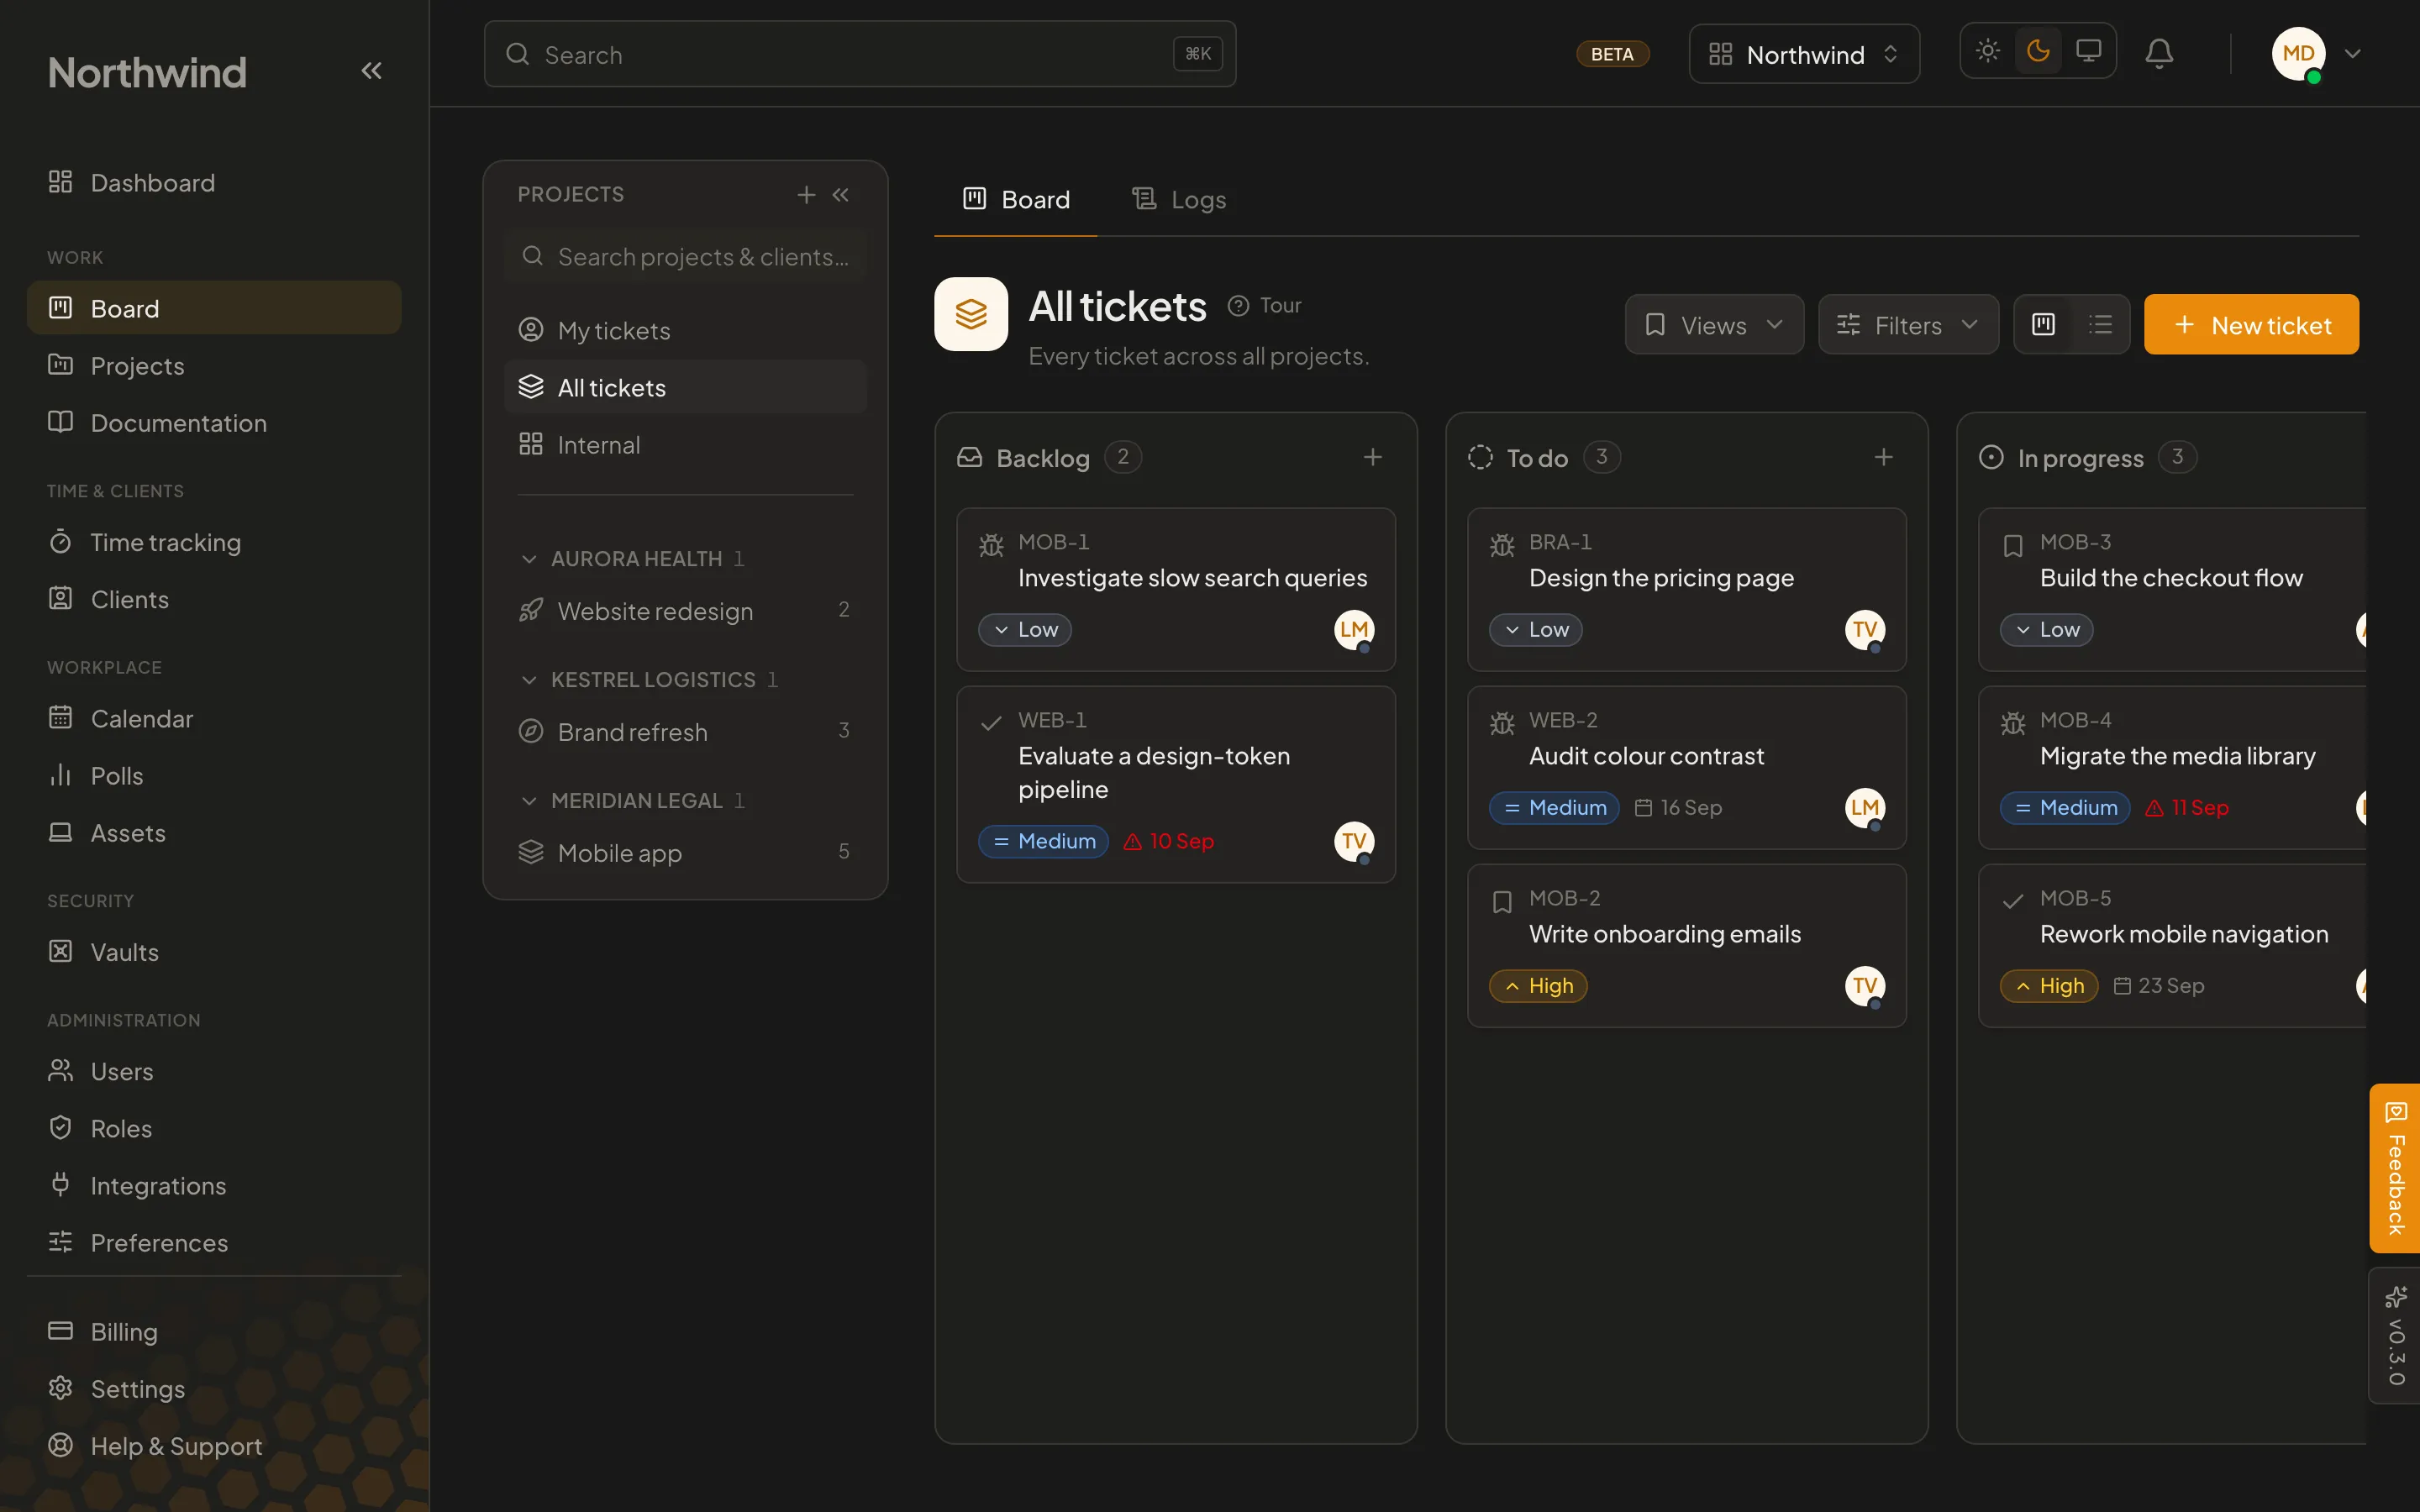Viewport: 2420px width, 1512px height.
Task: Click the checkmark icon on WEB-1 card
Action: 991,723
